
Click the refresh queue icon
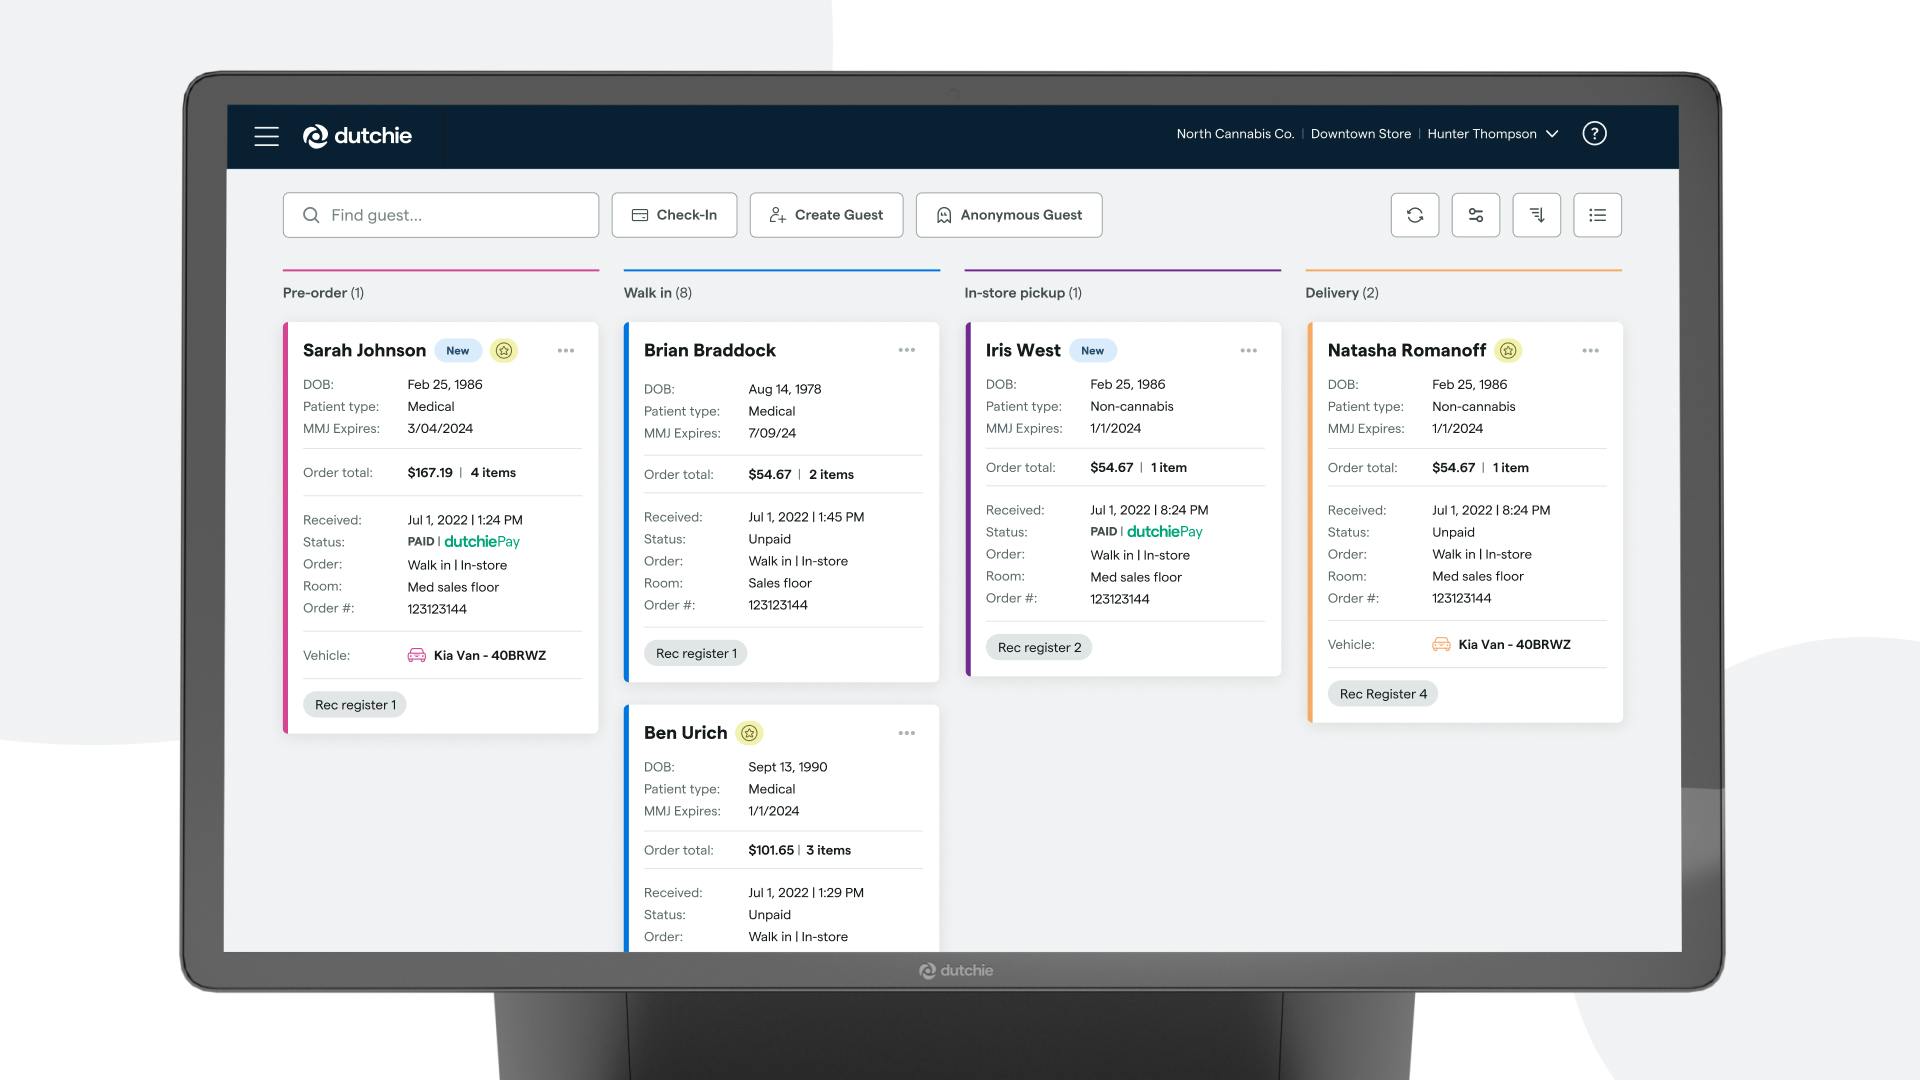(1415, 214)
